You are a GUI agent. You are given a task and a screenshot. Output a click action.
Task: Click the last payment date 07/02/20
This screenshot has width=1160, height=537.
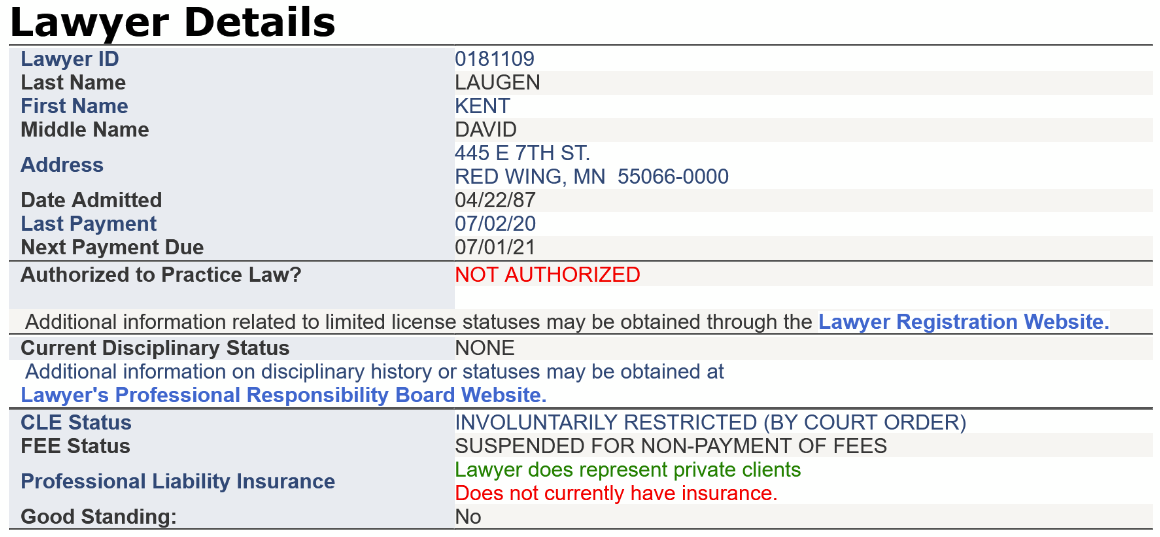click(x=495, y=224)
